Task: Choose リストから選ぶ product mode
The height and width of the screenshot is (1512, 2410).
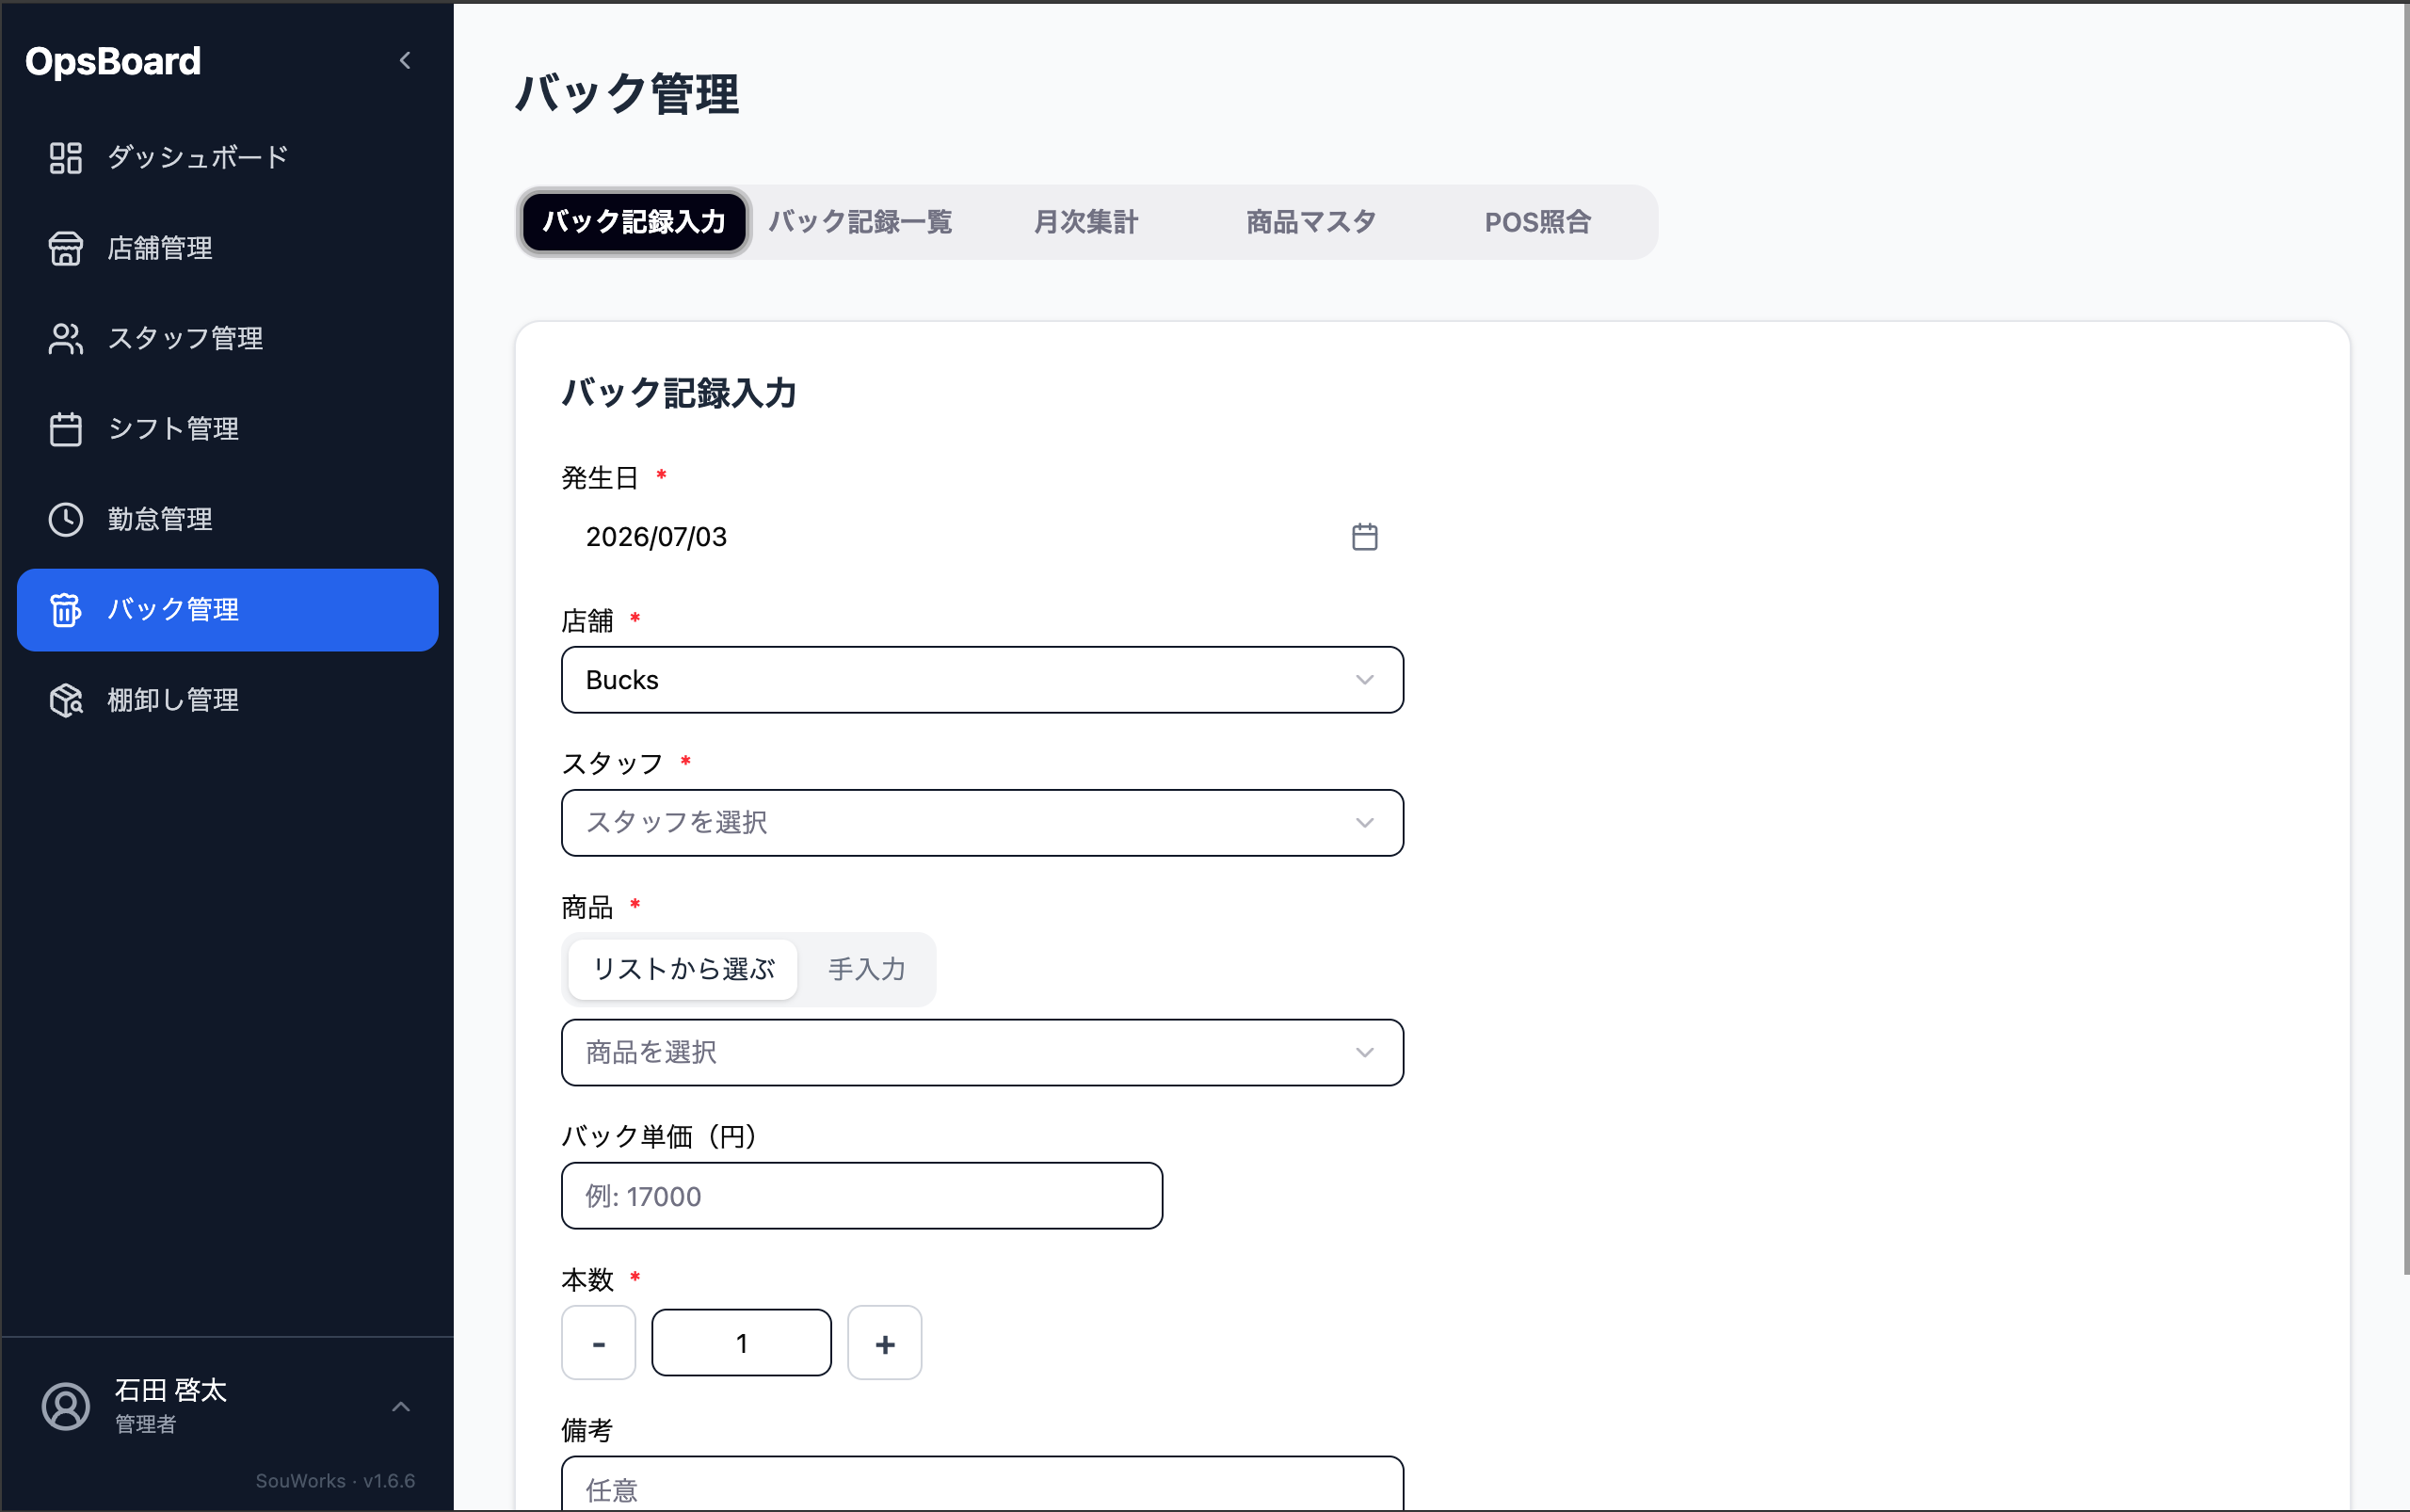Action: tap(683, 969)
